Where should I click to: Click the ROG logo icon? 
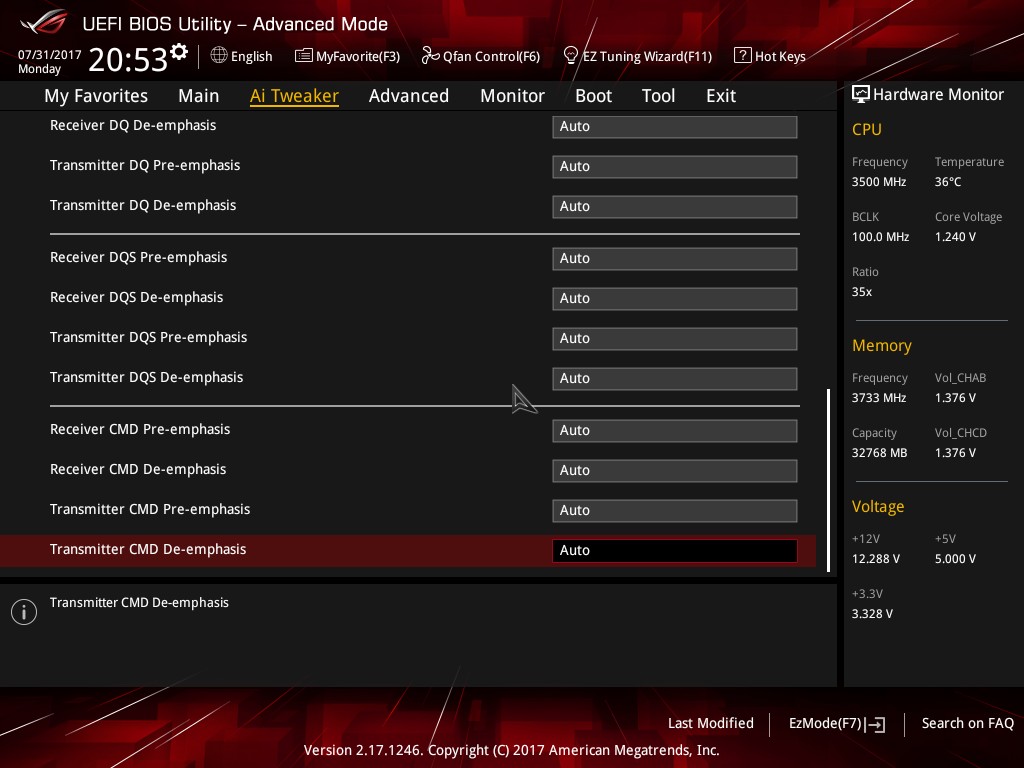coord(43,23)
